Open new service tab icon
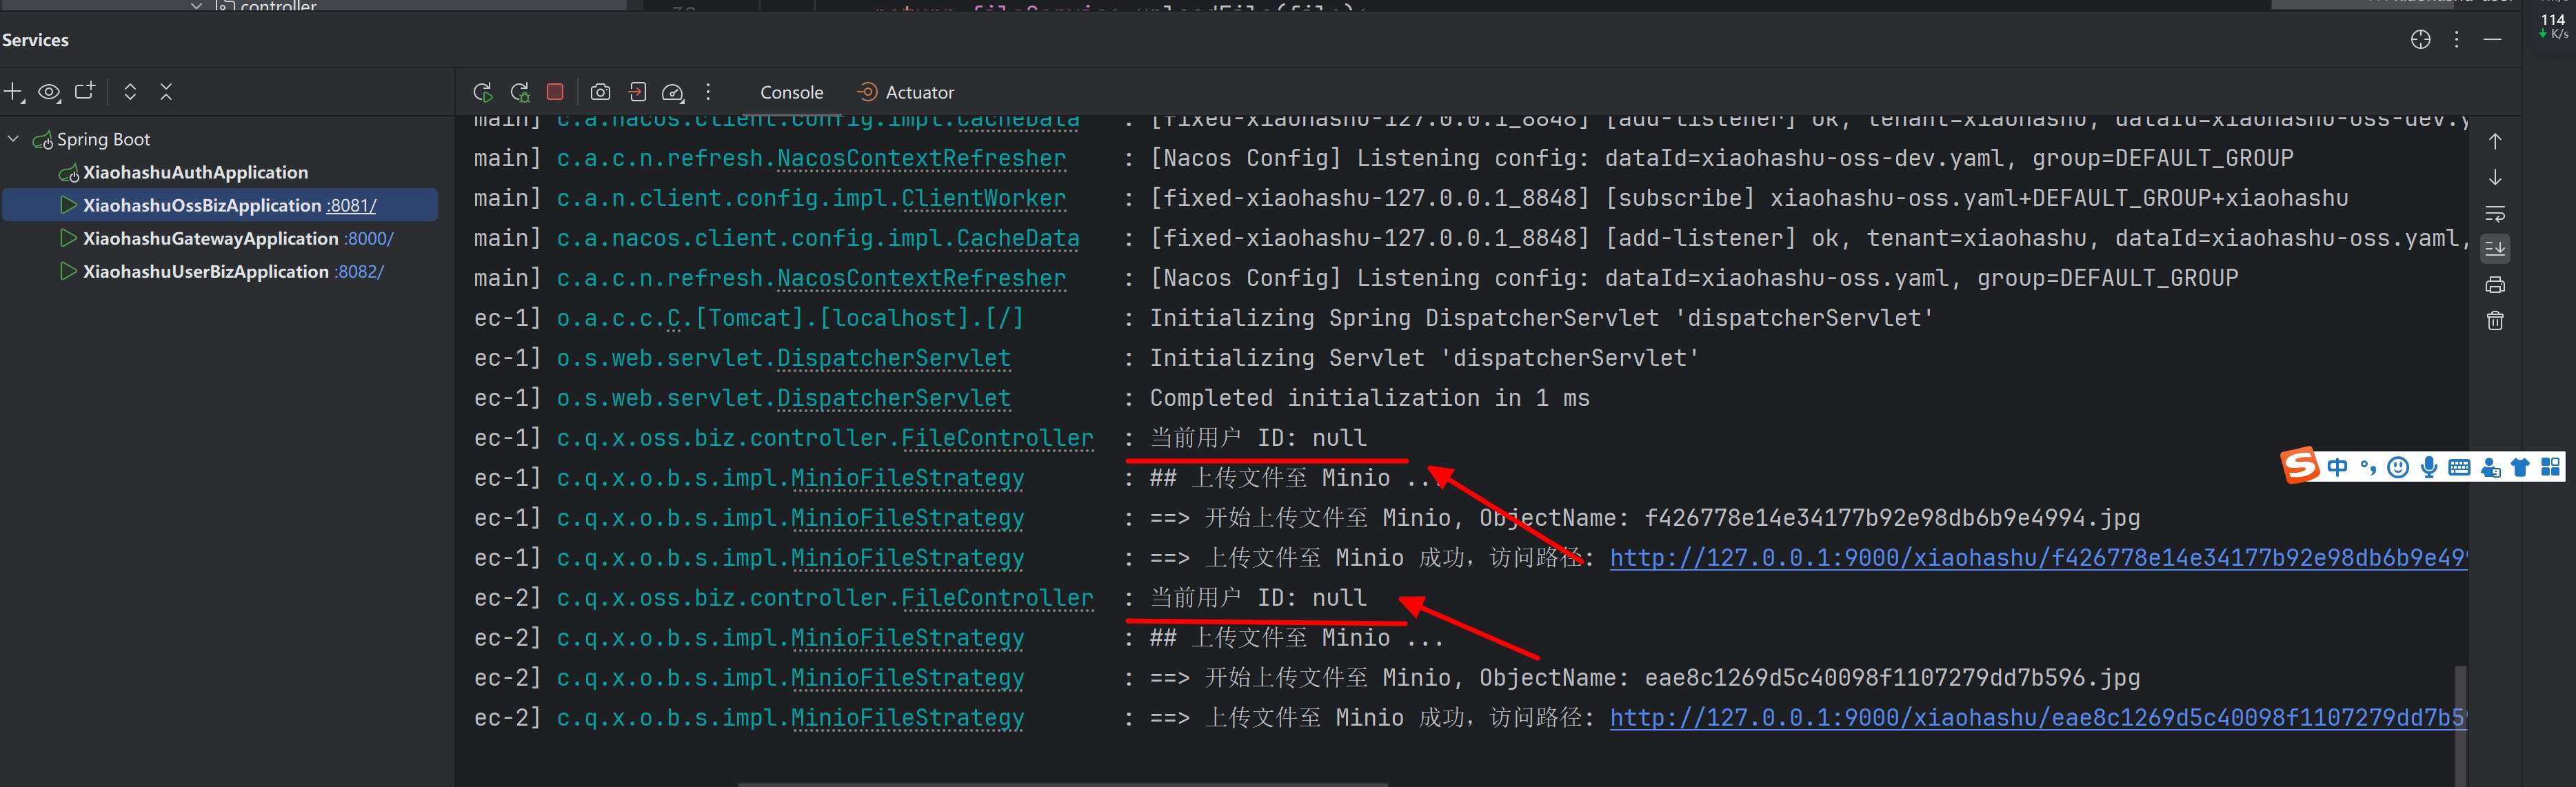The image size is (2576, 787). click(x=85, y=91)
